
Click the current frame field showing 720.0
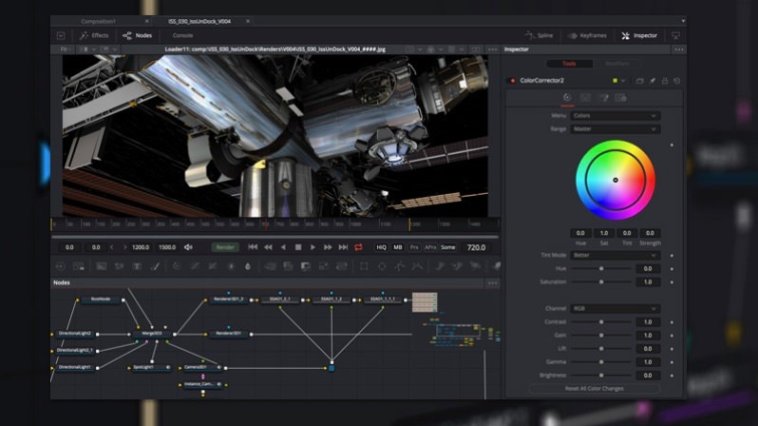tap(476, 247)
